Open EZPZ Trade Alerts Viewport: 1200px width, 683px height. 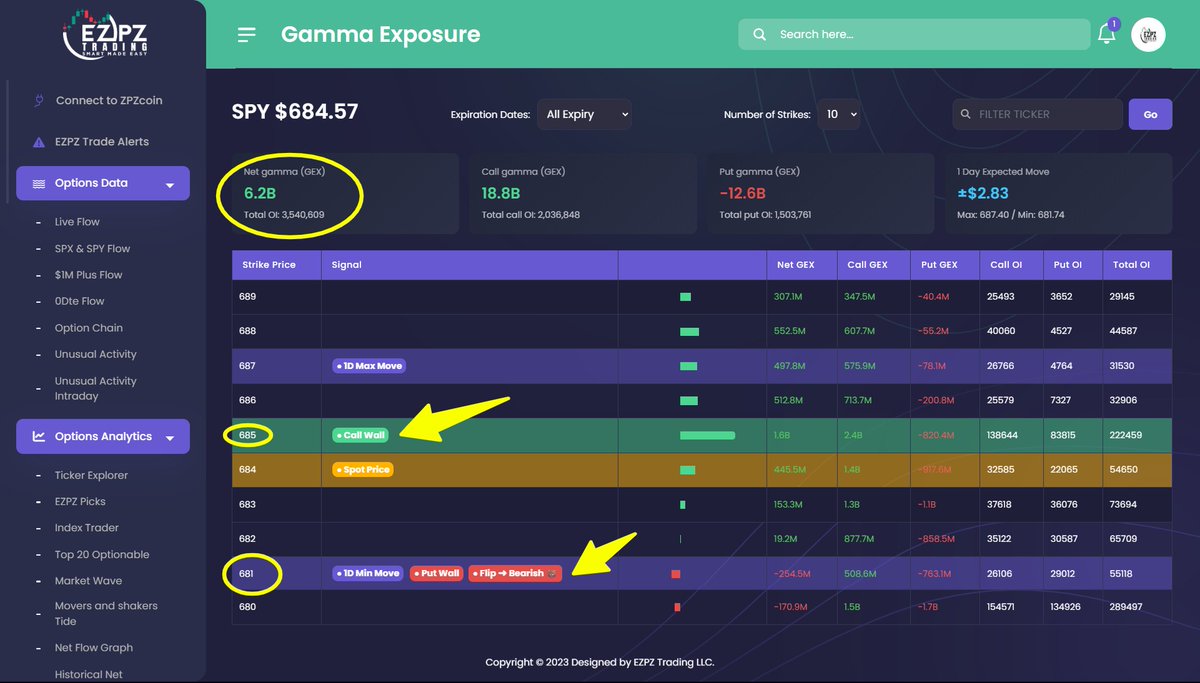(102, 142)
